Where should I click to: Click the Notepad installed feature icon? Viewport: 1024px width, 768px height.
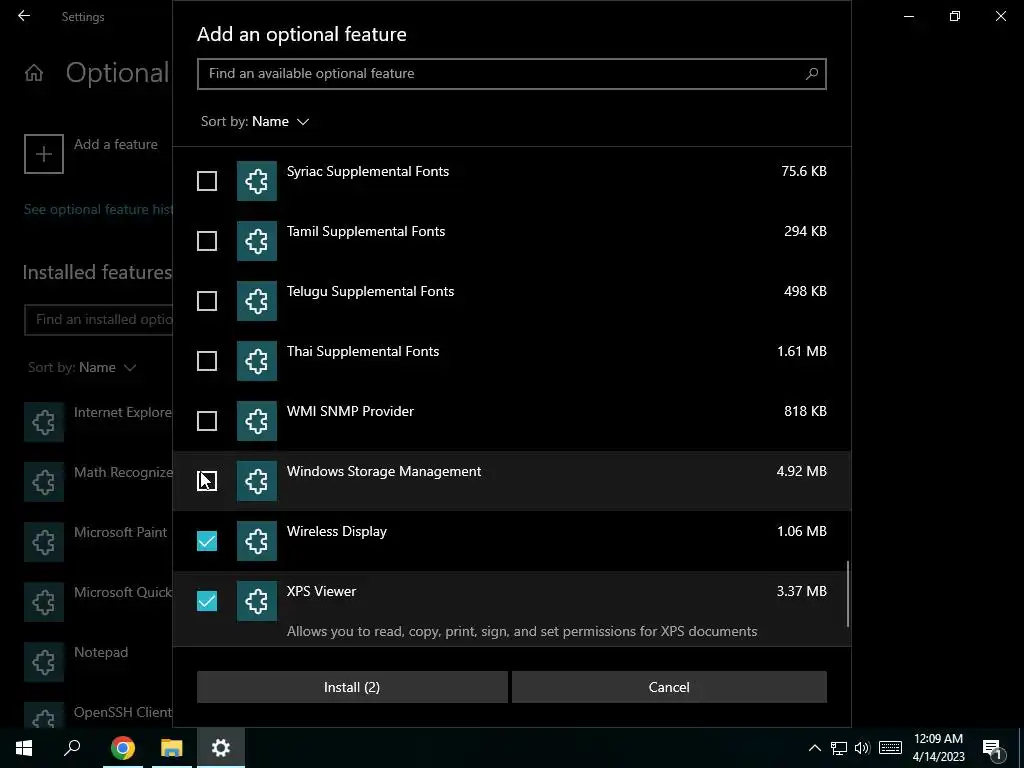point(44,662)
